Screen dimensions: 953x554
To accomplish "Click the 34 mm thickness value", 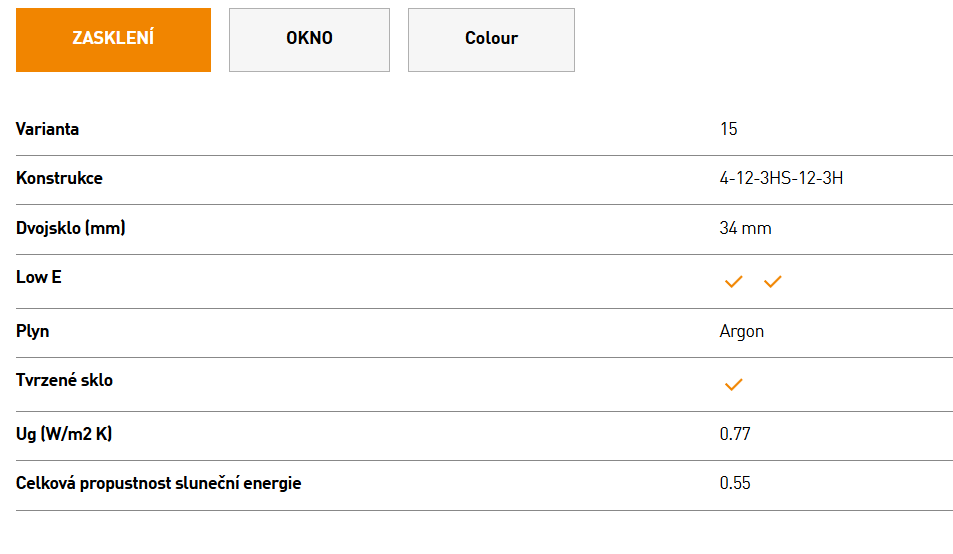I will (745, 228).
